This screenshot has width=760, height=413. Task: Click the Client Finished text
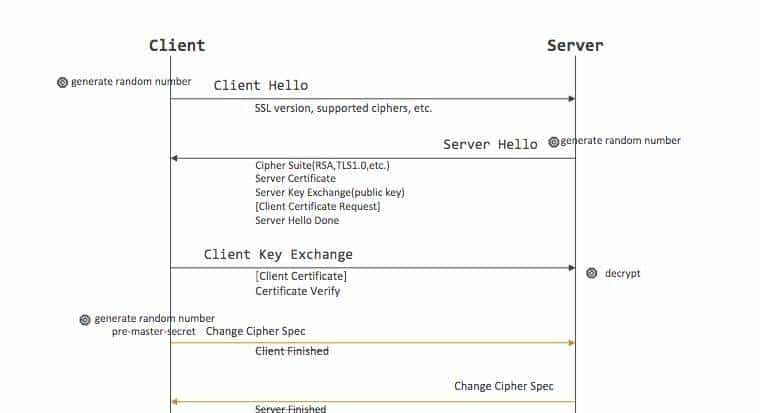(292, 351)
